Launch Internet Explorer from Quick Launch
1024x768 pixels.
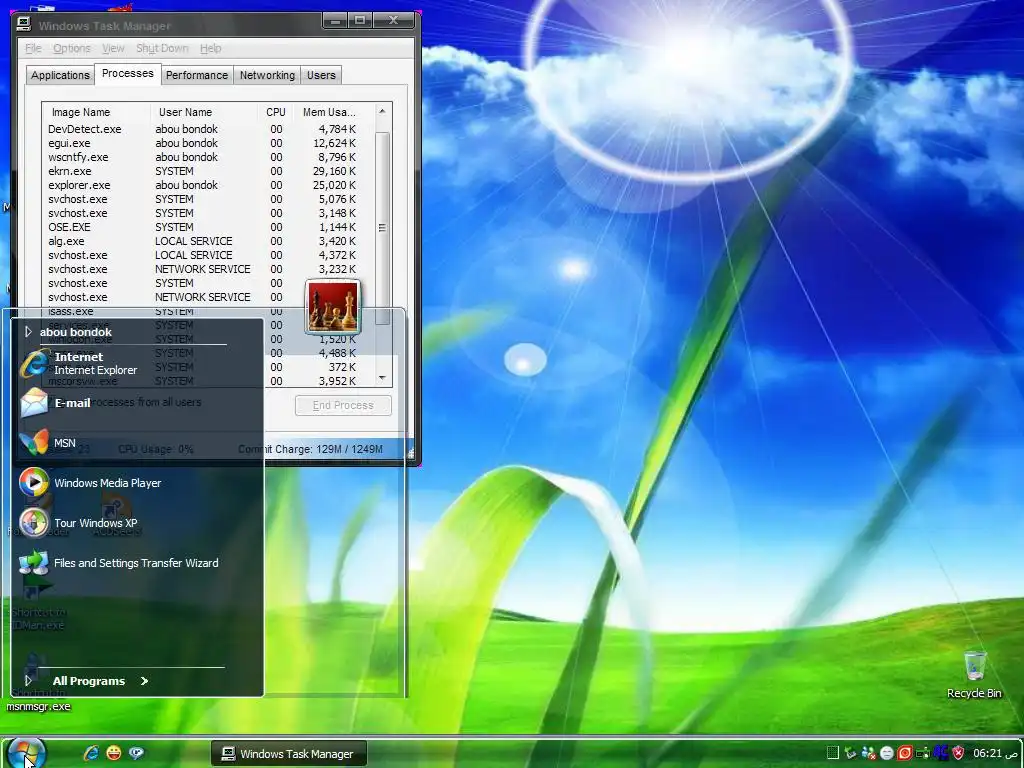click(x=91, y=753)
